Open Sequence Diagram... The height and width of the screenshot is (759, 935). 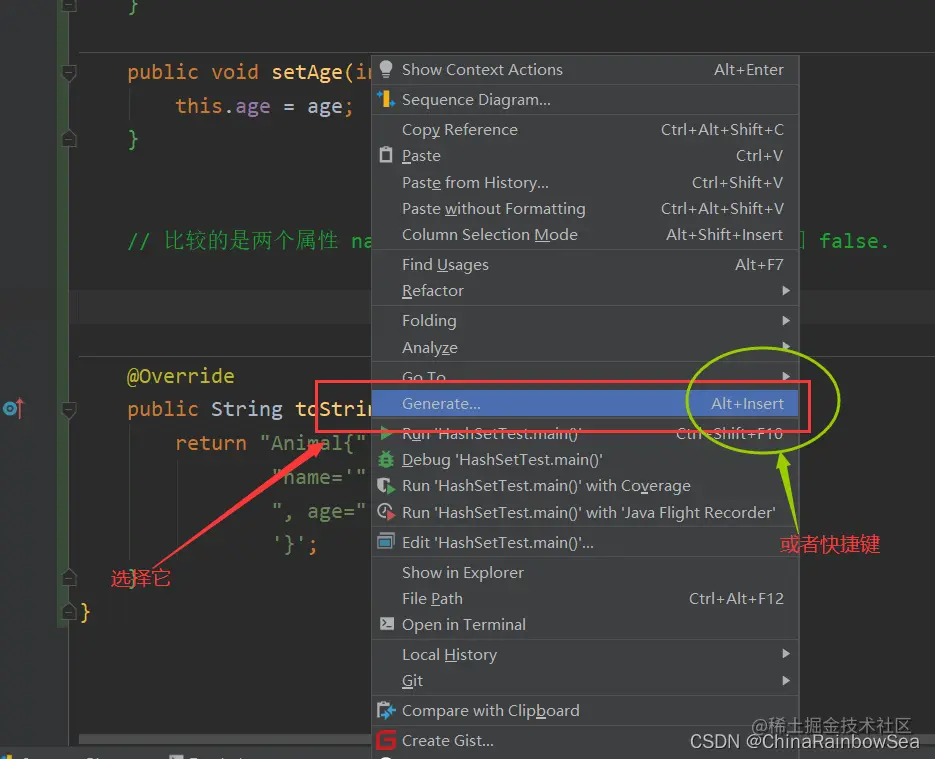tap(585, 100)
